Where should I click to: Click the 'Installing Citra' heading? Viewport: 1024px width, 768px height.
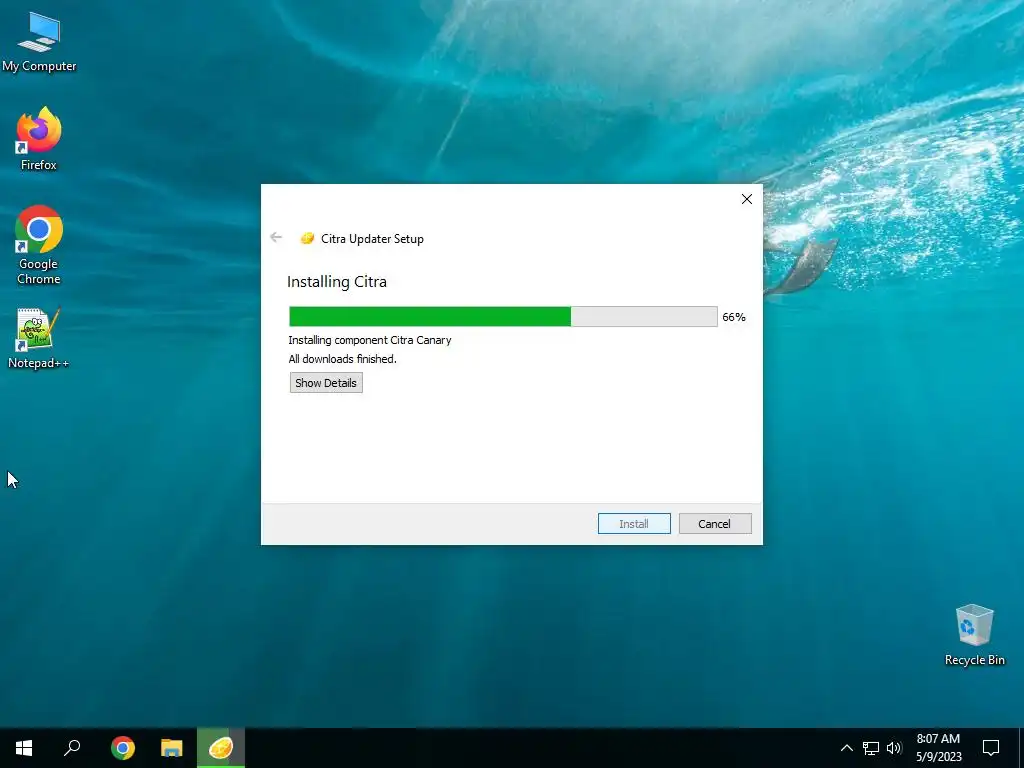[337, 282]
